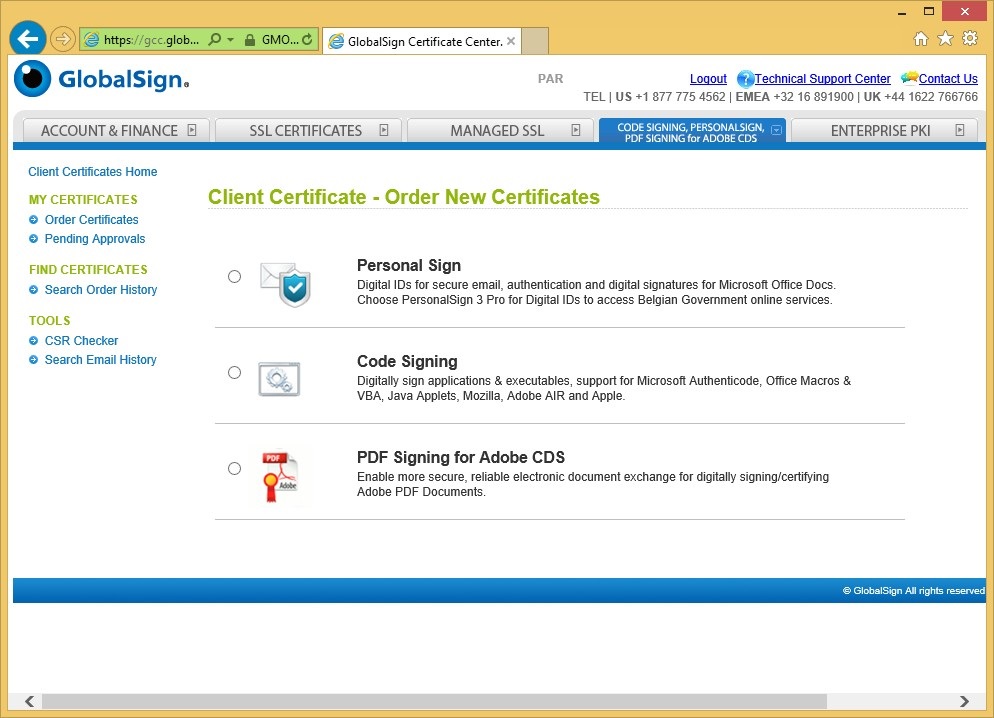Viewport: 994px width, 718px height.
Task: Maximize the browser window
Action: pos(929,11)
